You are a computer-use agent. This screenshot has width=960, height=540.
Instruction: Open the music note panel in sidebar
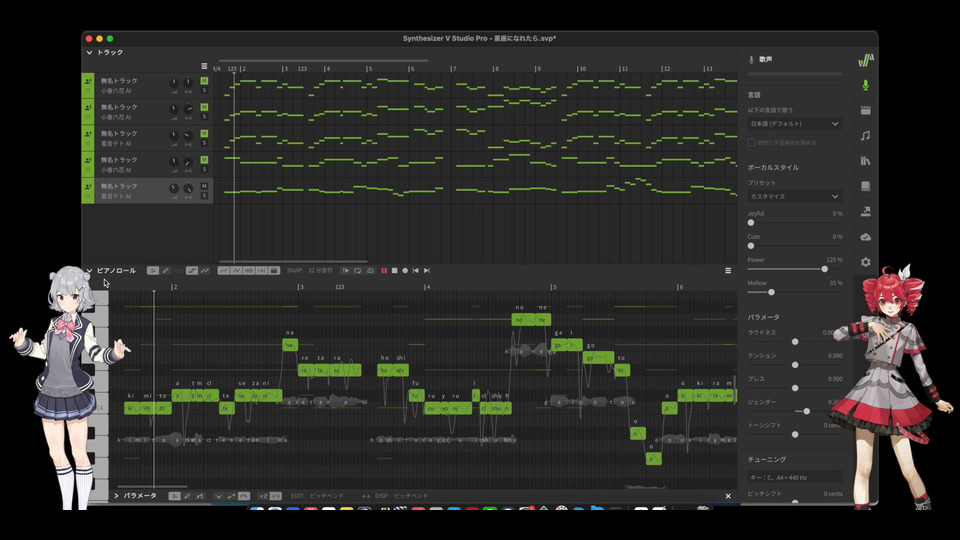point(865,135)
